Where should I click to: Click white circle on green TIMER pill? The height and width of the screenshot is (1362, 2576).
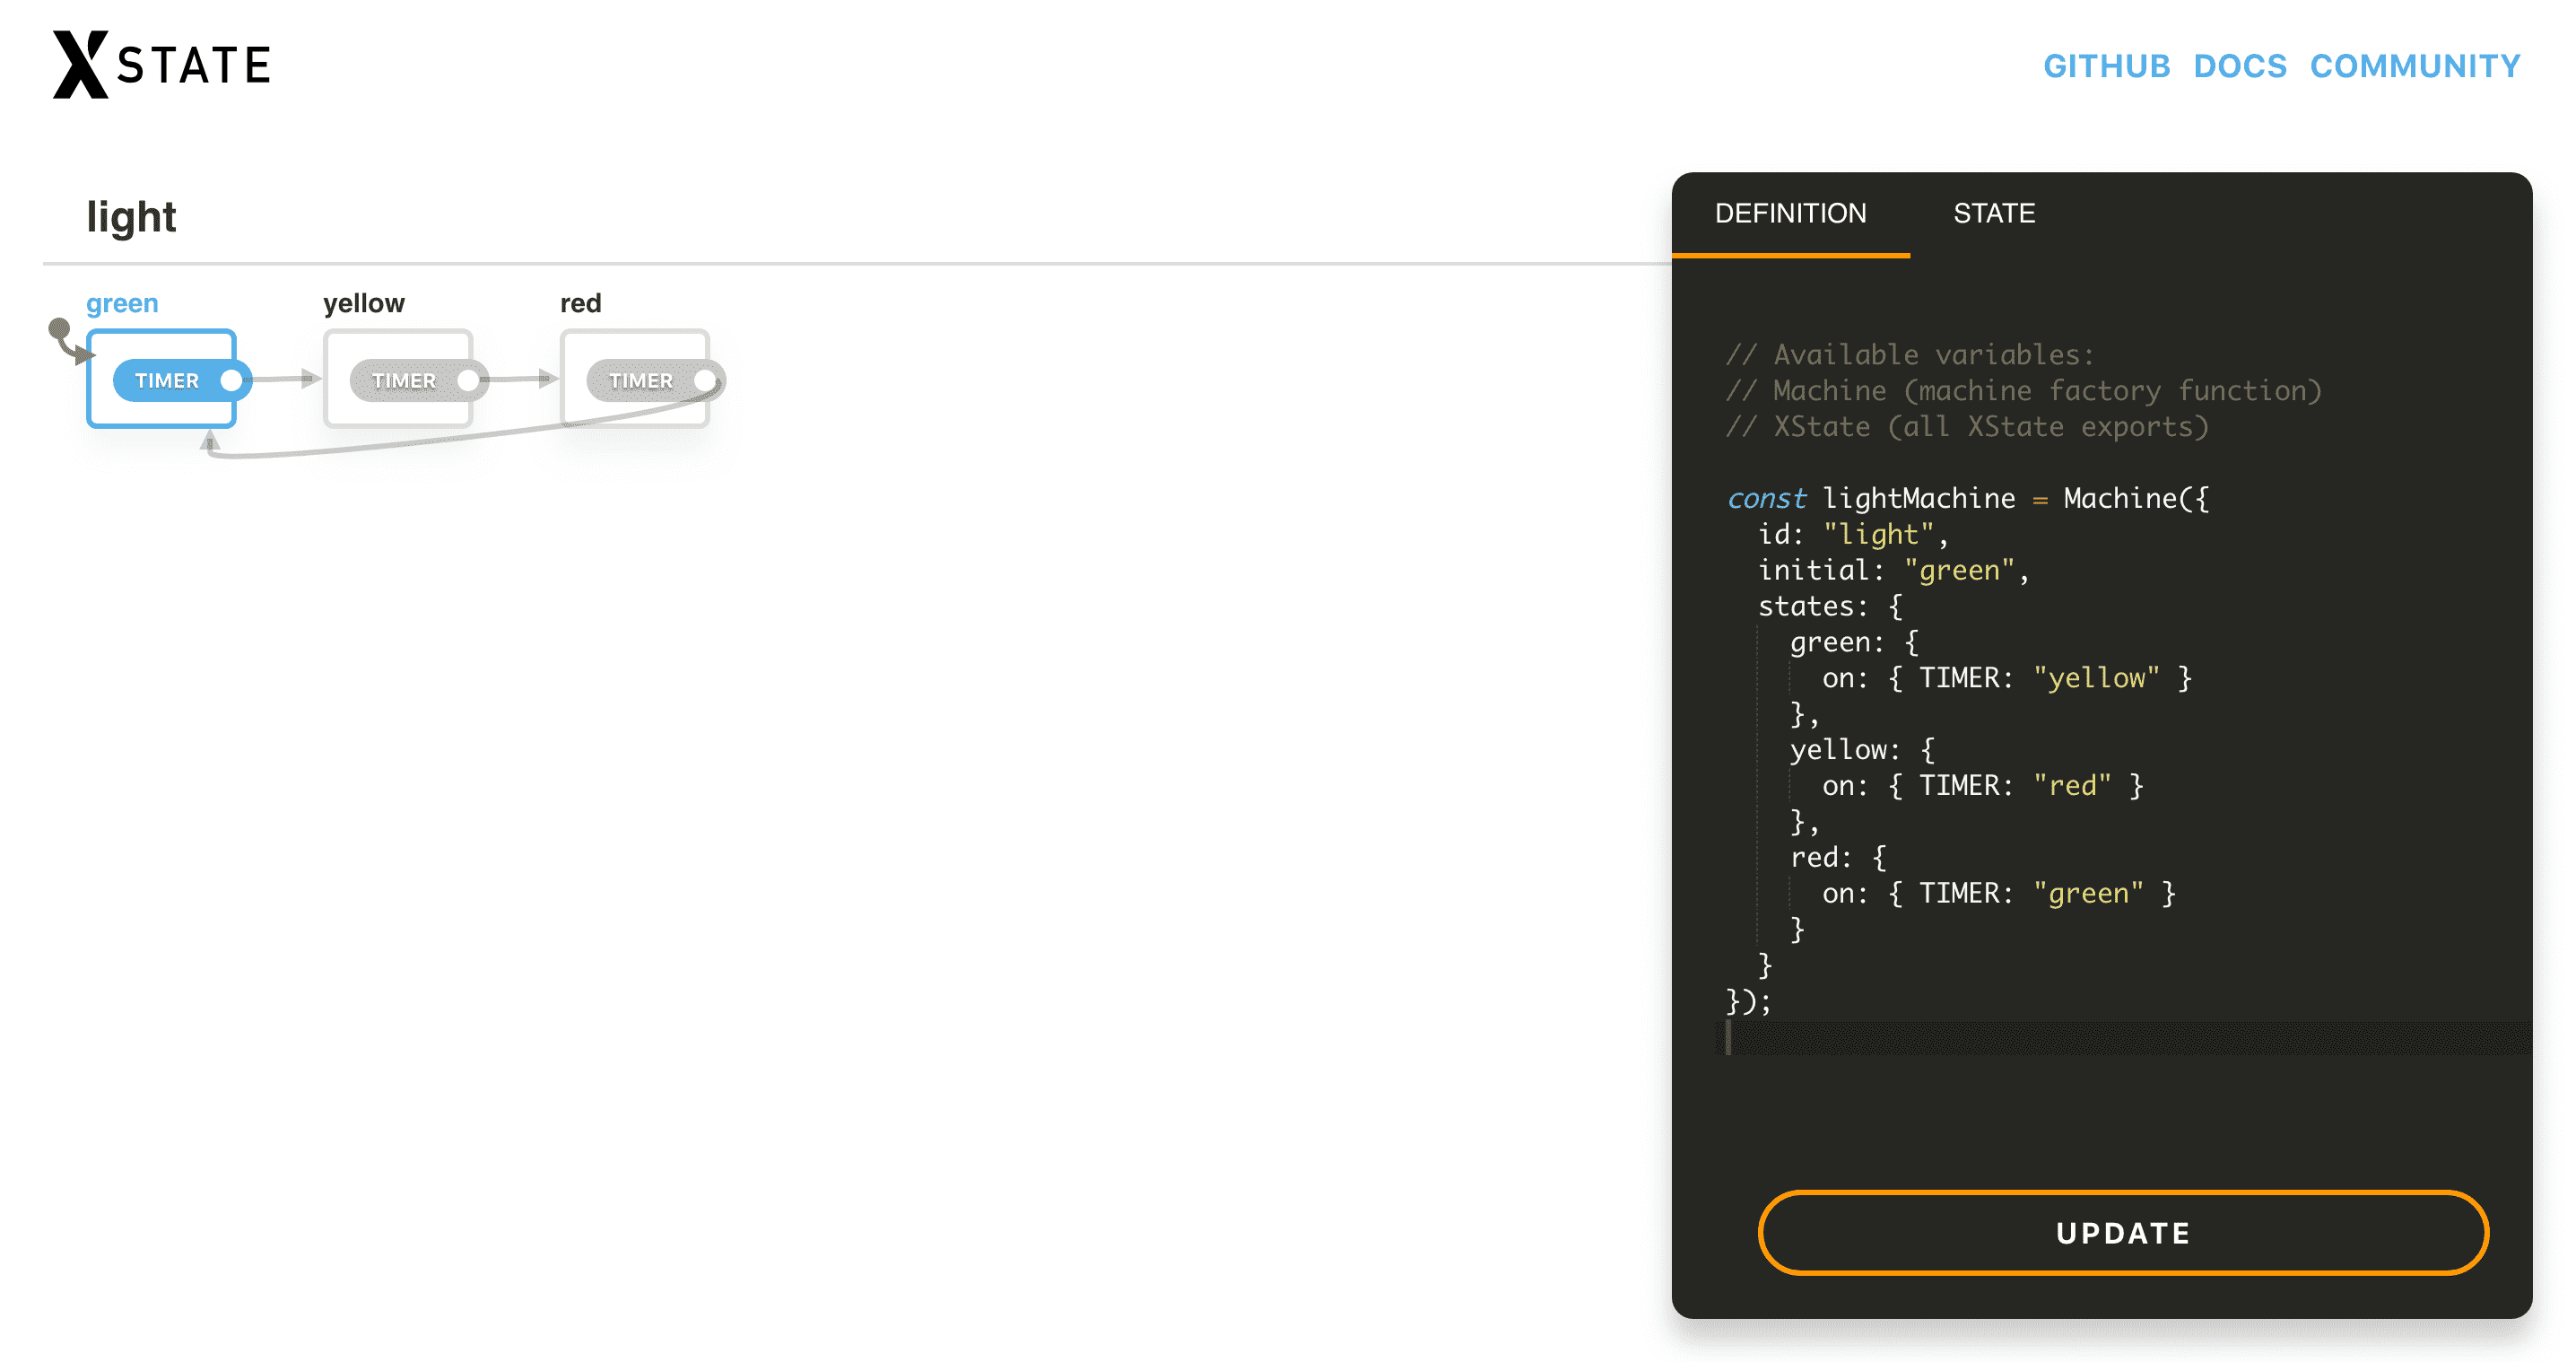231,381
